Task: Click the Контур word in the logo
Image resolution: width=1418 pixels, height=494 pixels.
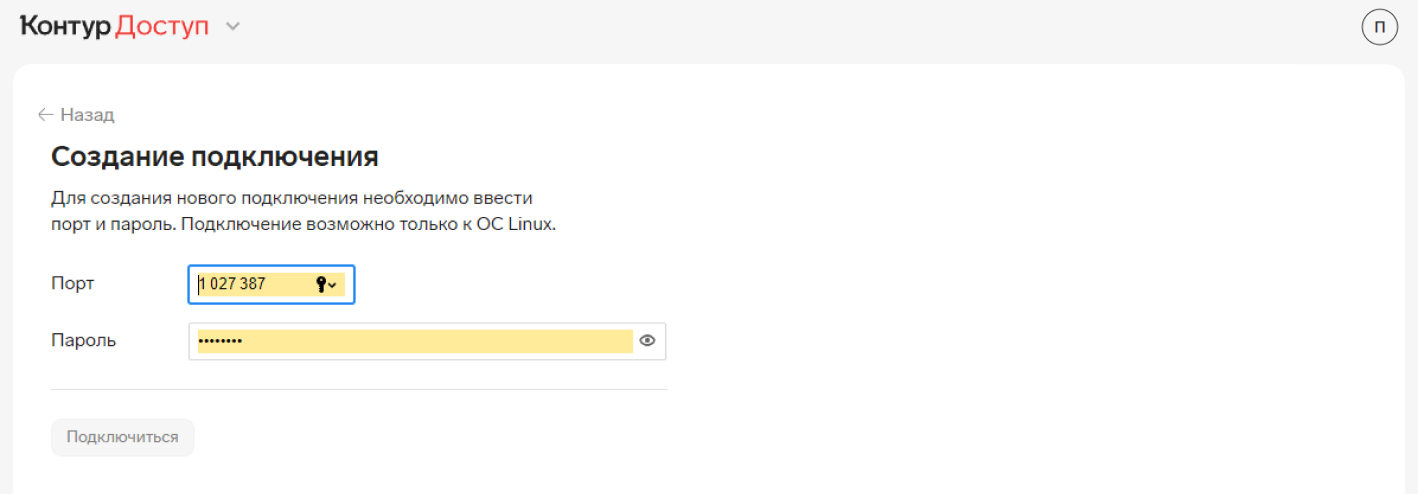Action: [65, 26]
